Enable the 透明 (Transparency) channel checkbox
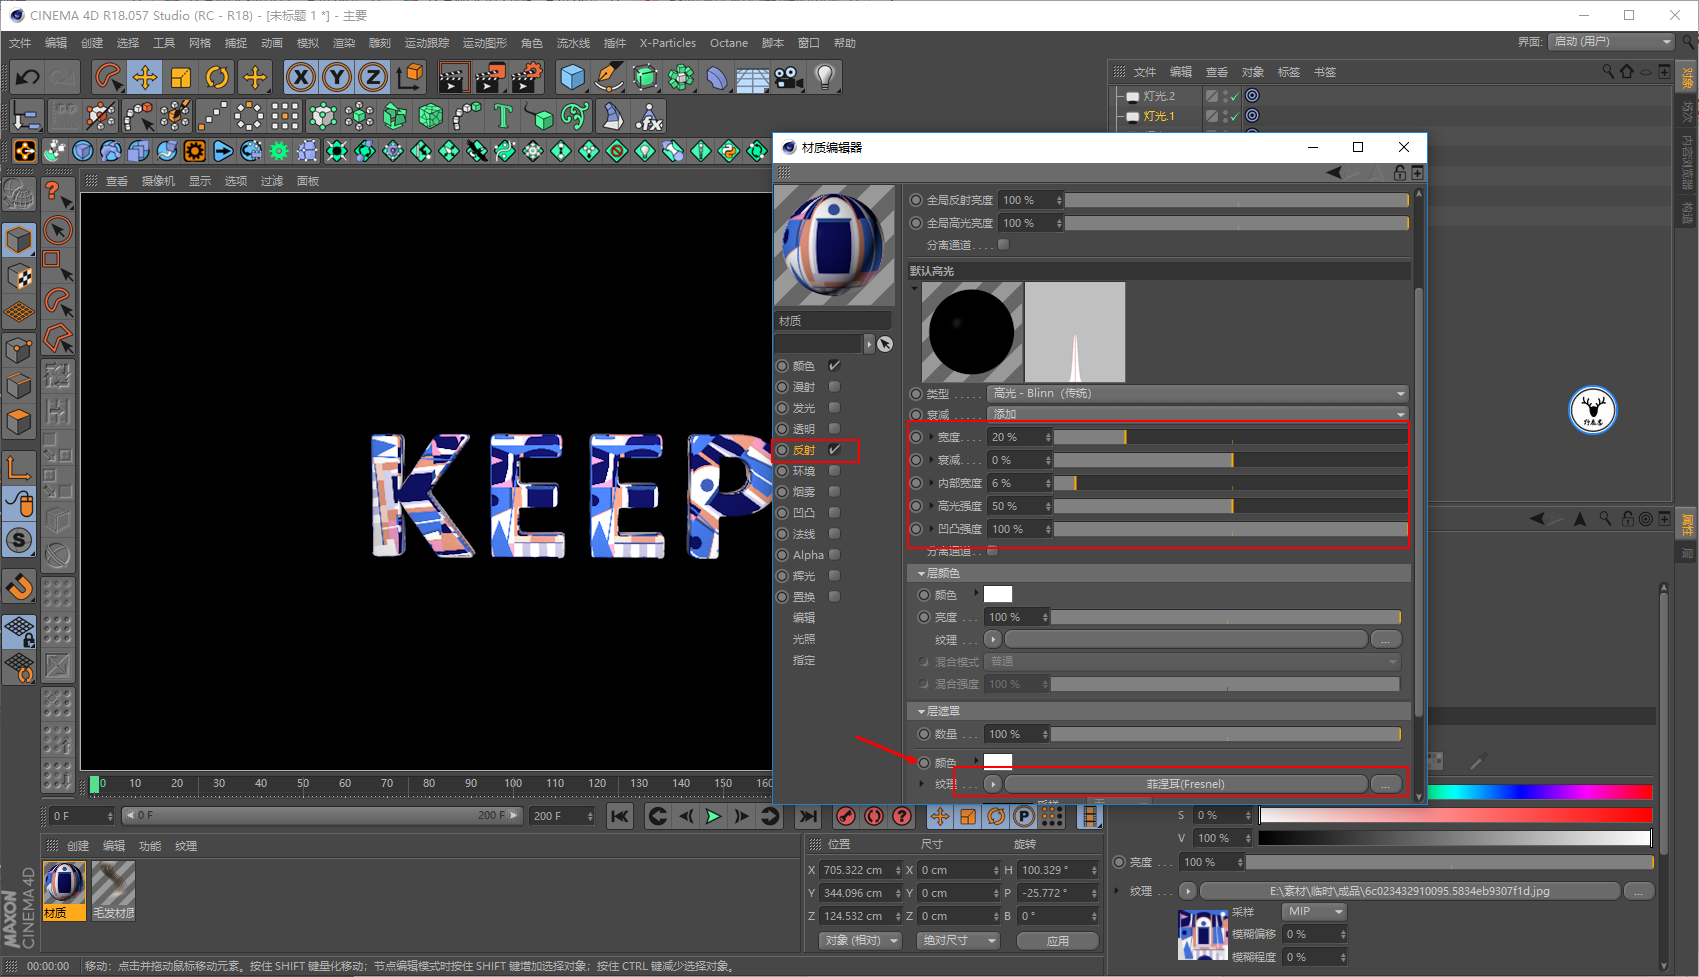This screenshot has width=1699, height=977. [x=834, y=429]
